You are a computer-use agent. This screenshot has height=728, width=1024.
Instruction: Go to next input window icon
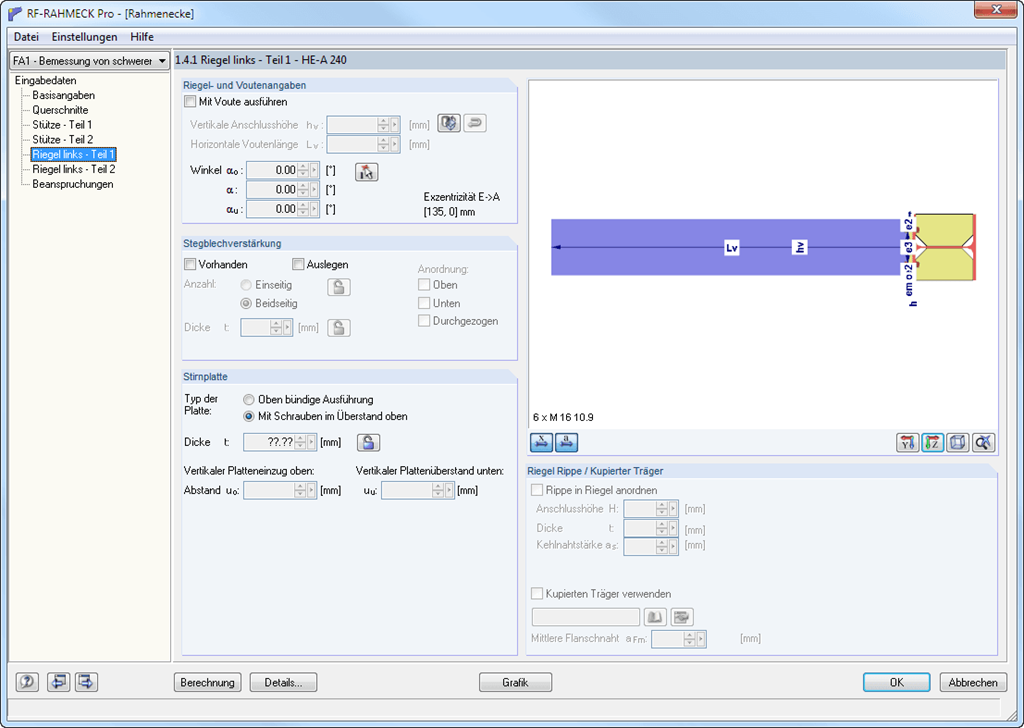(x=86, y=682)
